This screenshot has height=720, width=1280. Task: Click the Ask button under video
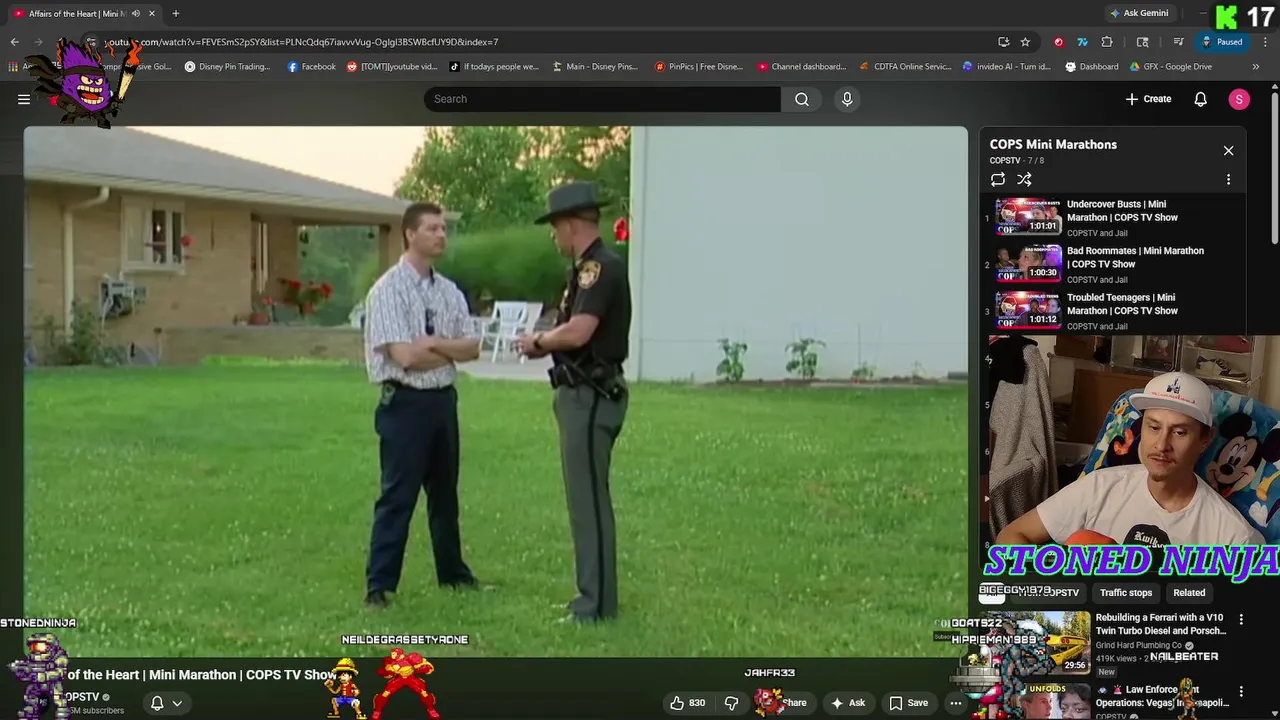848,703
